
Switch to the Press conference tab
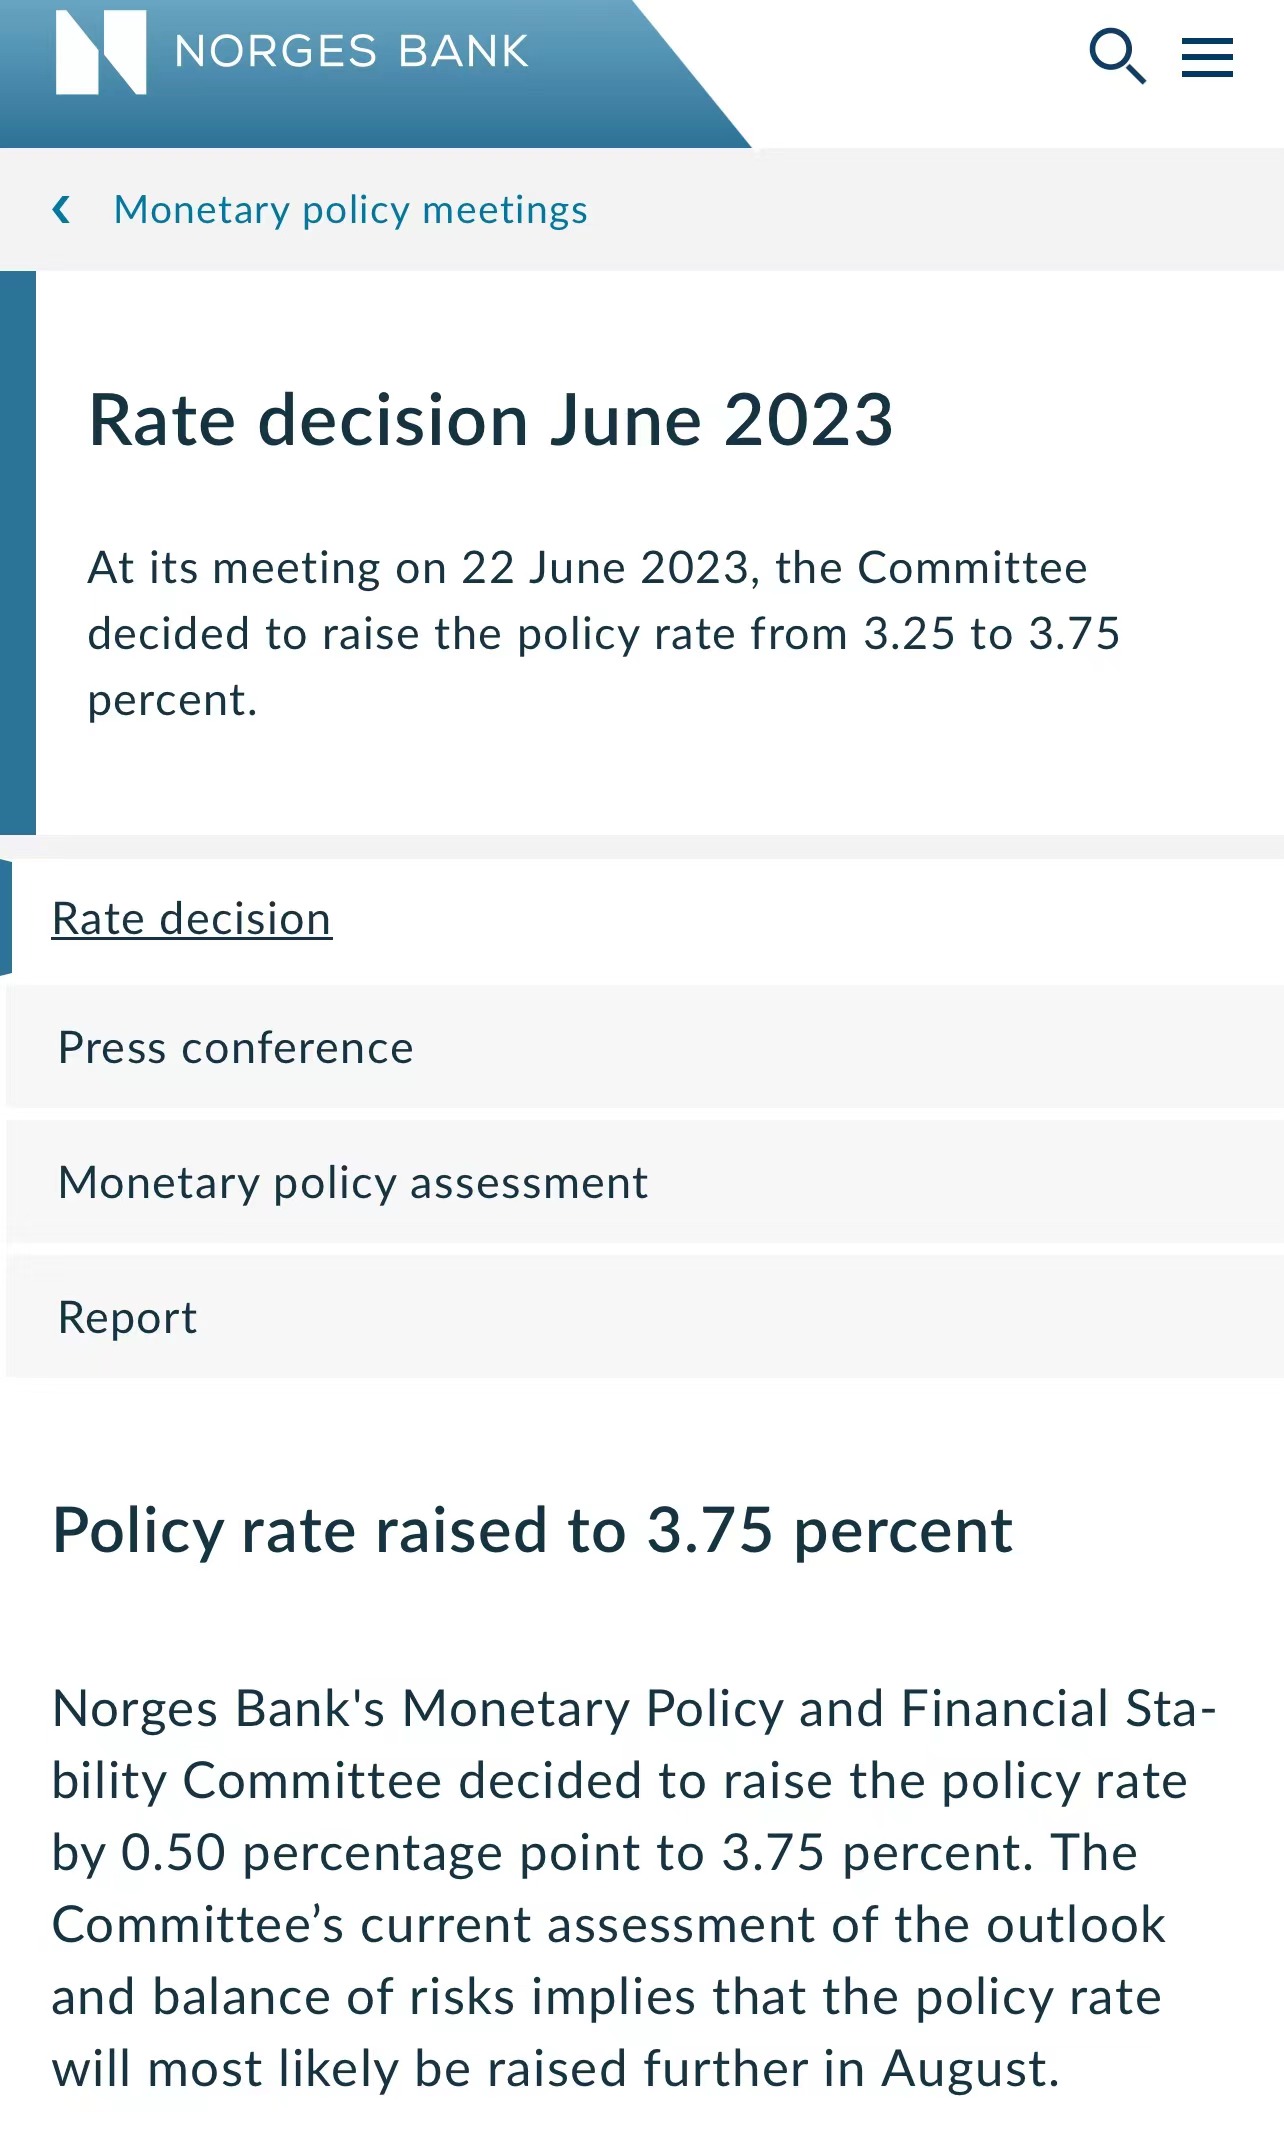click(x=235, y=1048)
